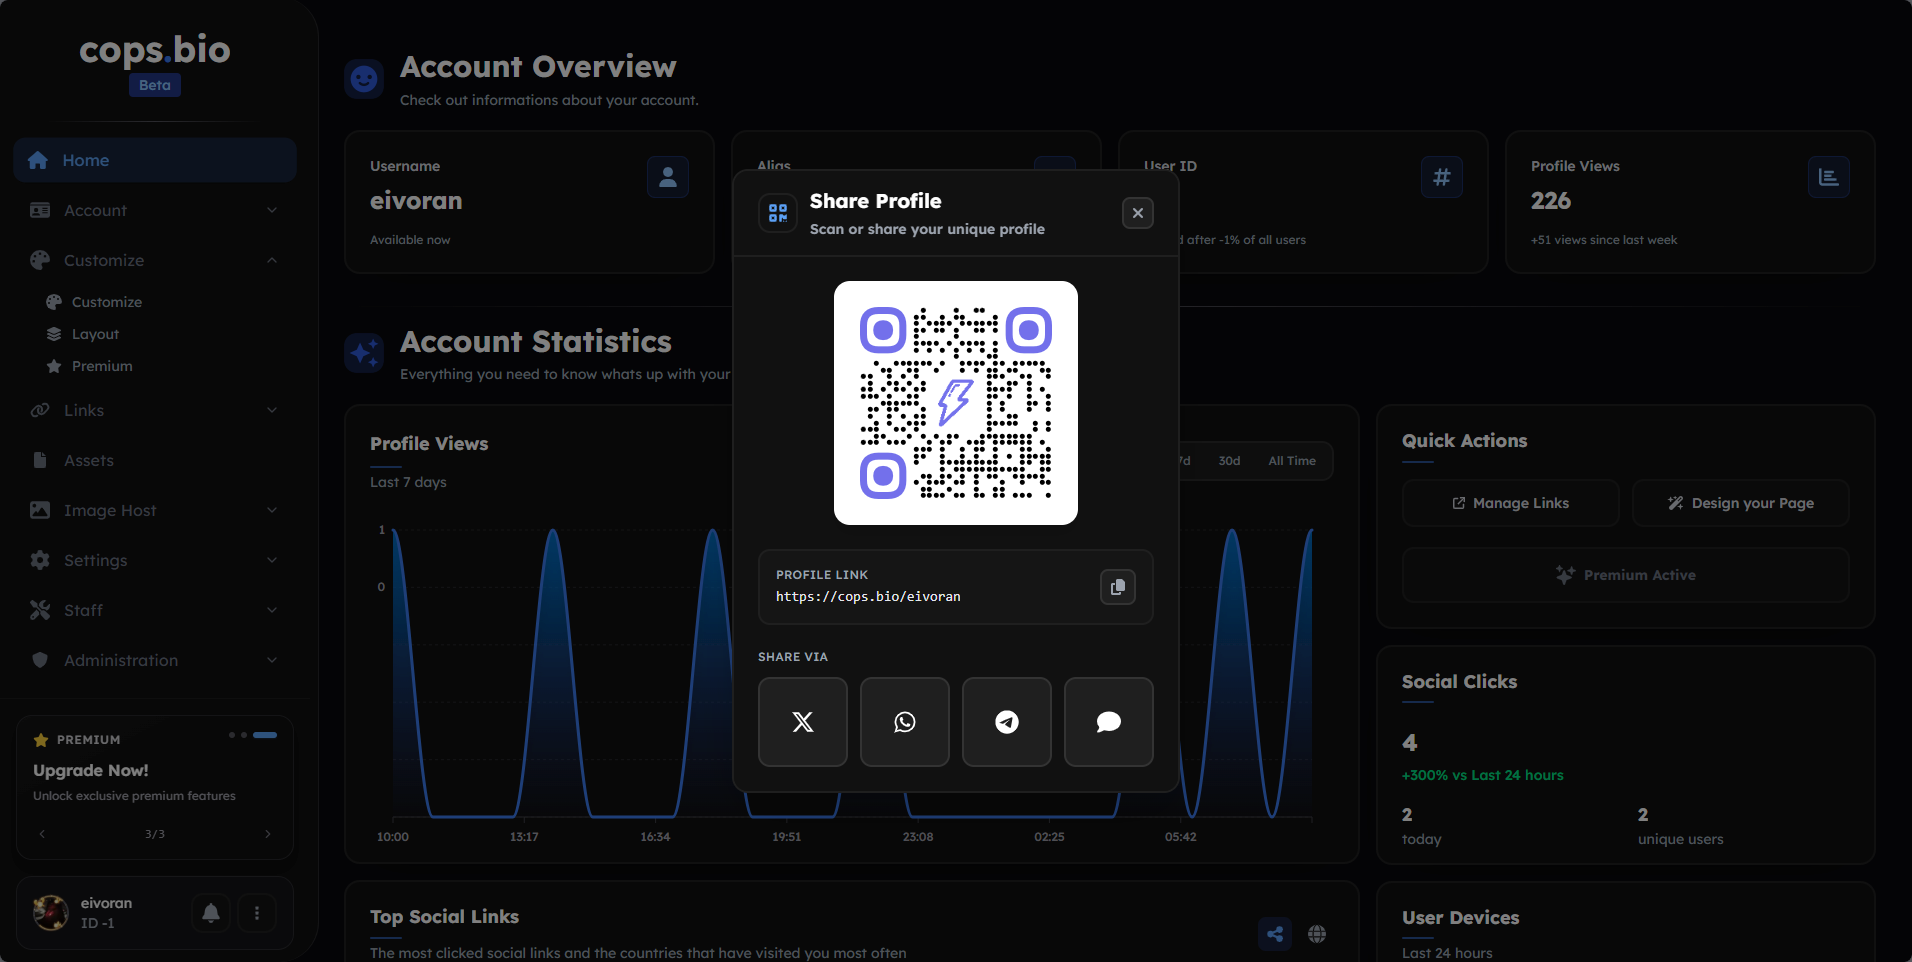This screenshot has width=1912, height=962.
Task: Copy the profile link to clipboard
Action: tap(1117, 587)
